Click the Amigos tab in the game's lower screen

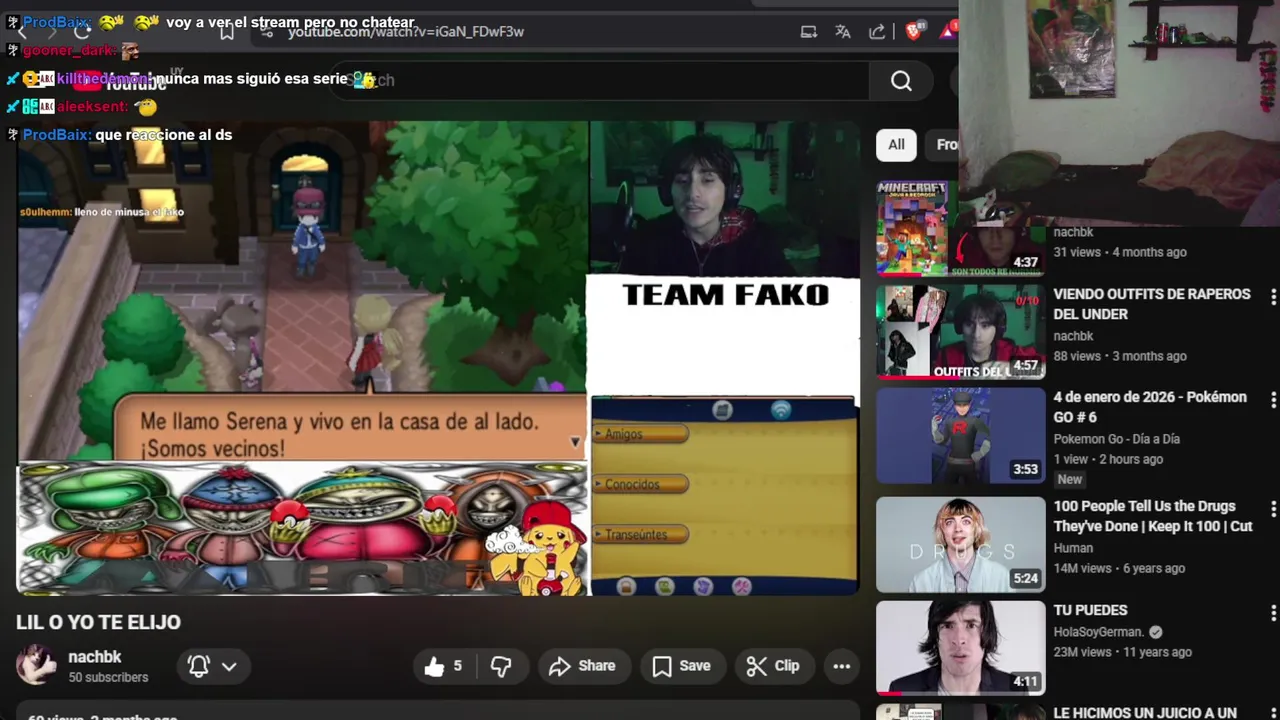click(641, 434)
